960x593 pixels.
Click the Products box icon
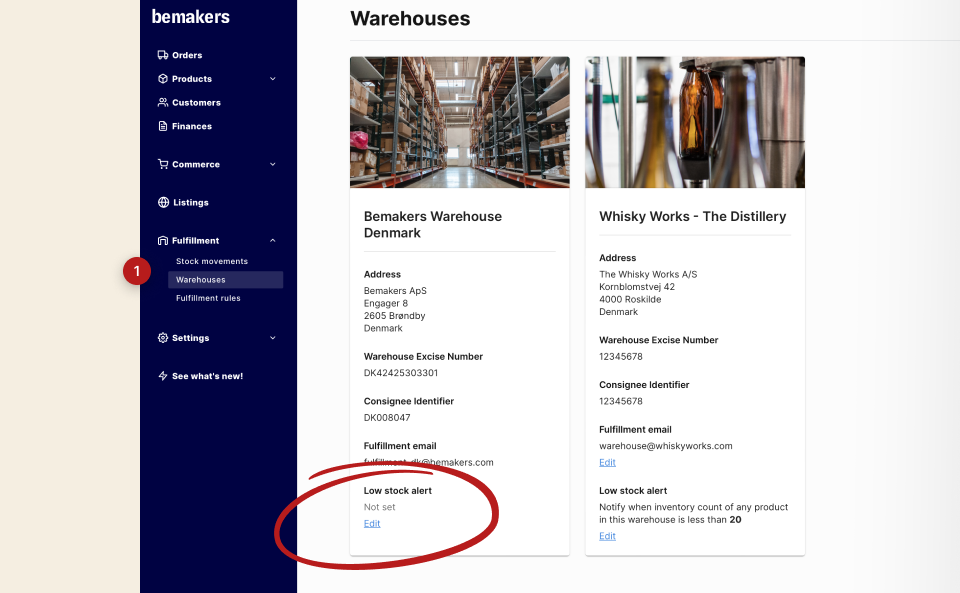163,79
